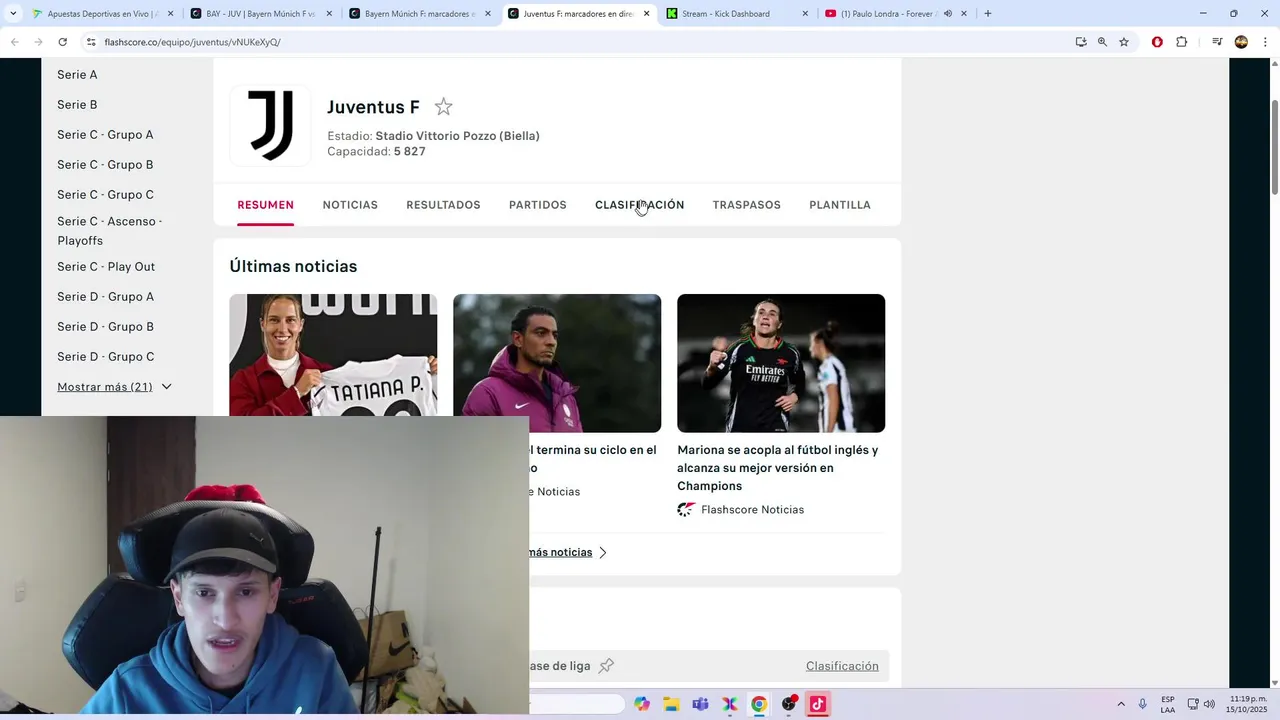Open the Clasificación link in league row
This screenshot has width=1280, height=720.
pyautogui.click(x=842, y=666)
